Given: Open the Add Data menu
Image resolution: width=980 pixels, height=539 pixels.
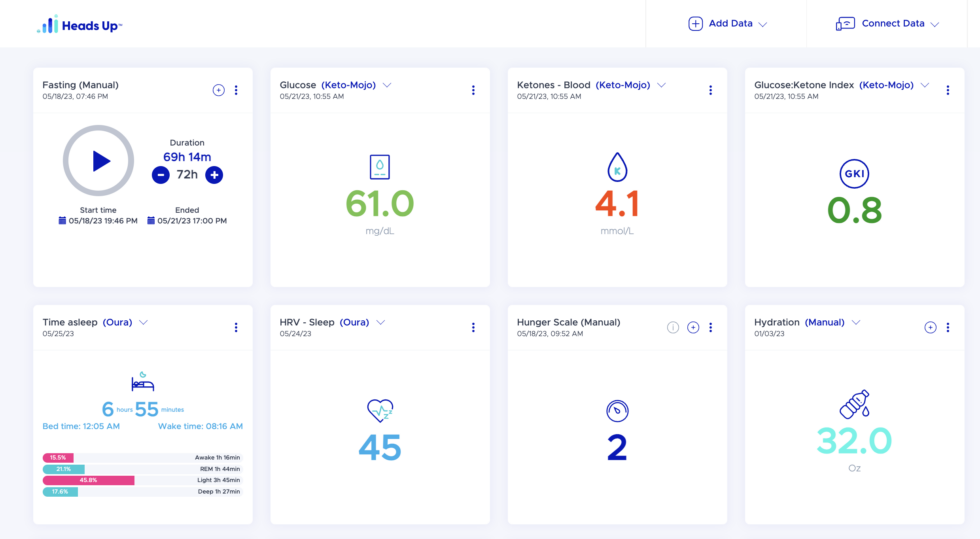Looking at the screenshot, I should point(728,24).
